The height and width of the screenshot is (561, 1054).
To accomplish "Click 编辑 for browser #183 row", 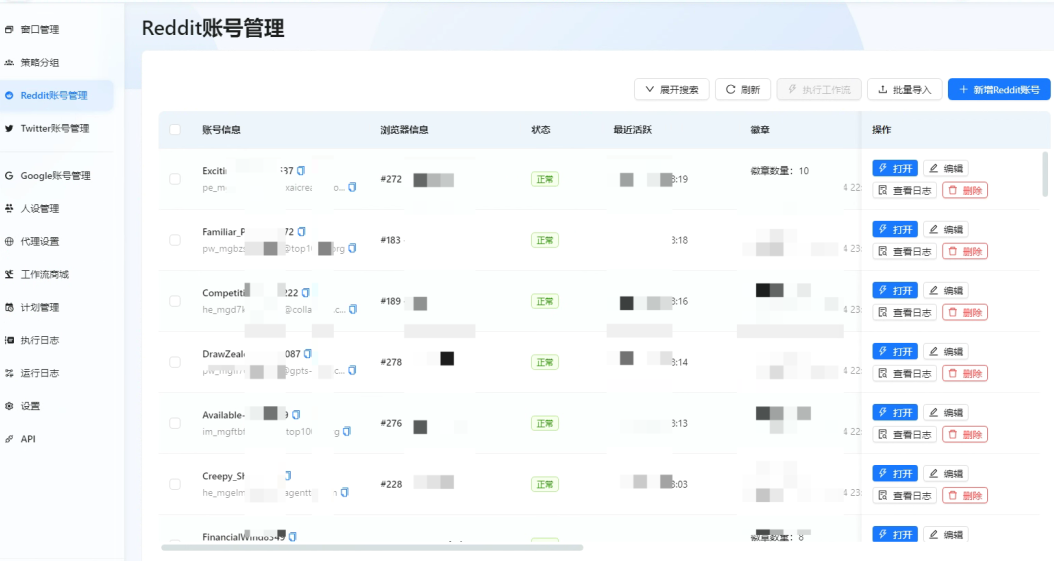I will [946, 229].
